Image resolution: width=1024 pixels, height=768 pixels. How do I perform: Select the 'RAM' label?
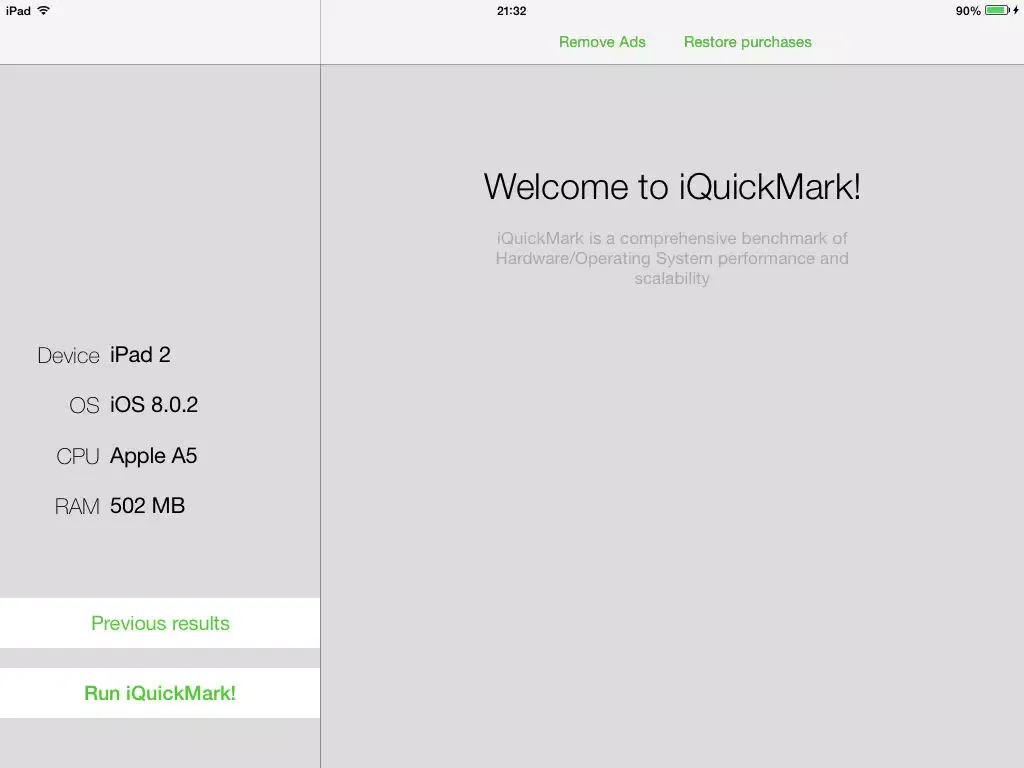tap(77, 506)
